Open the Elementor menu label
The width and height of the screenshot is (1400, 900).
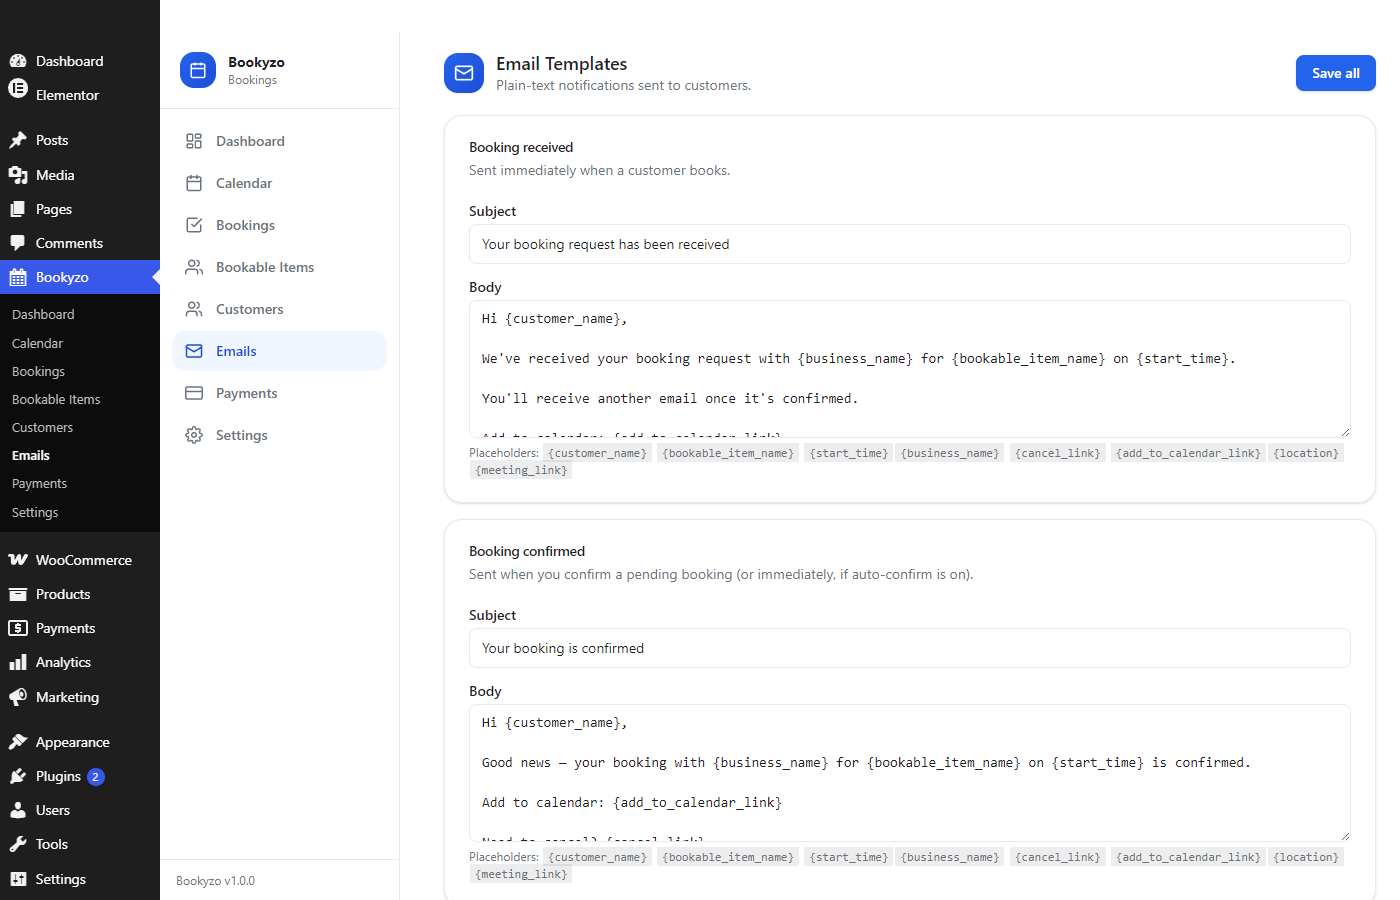(67, 95)
